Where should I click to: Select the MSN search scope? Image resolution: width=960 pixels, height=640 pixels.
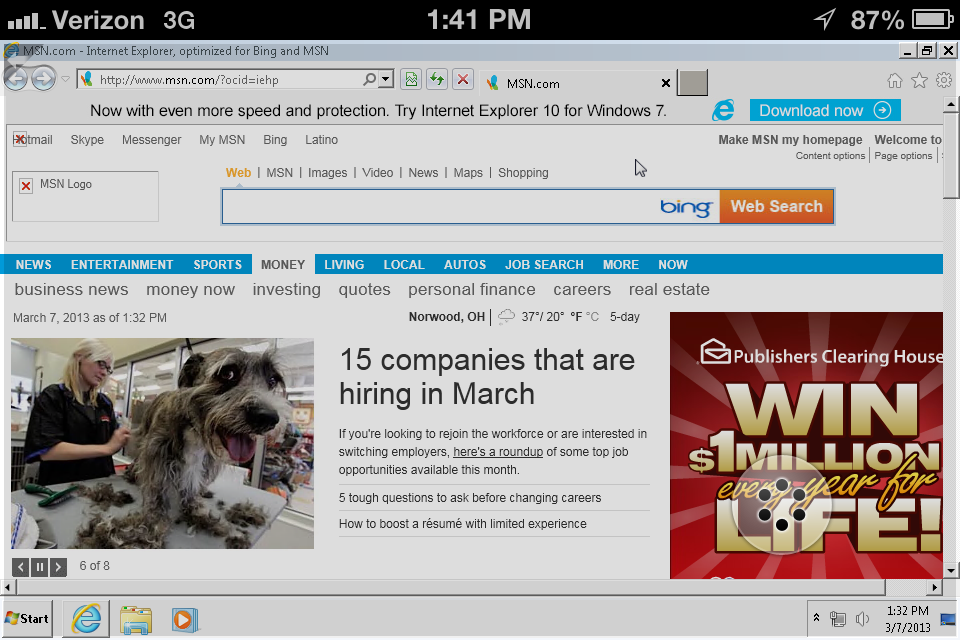pos(279,173)
